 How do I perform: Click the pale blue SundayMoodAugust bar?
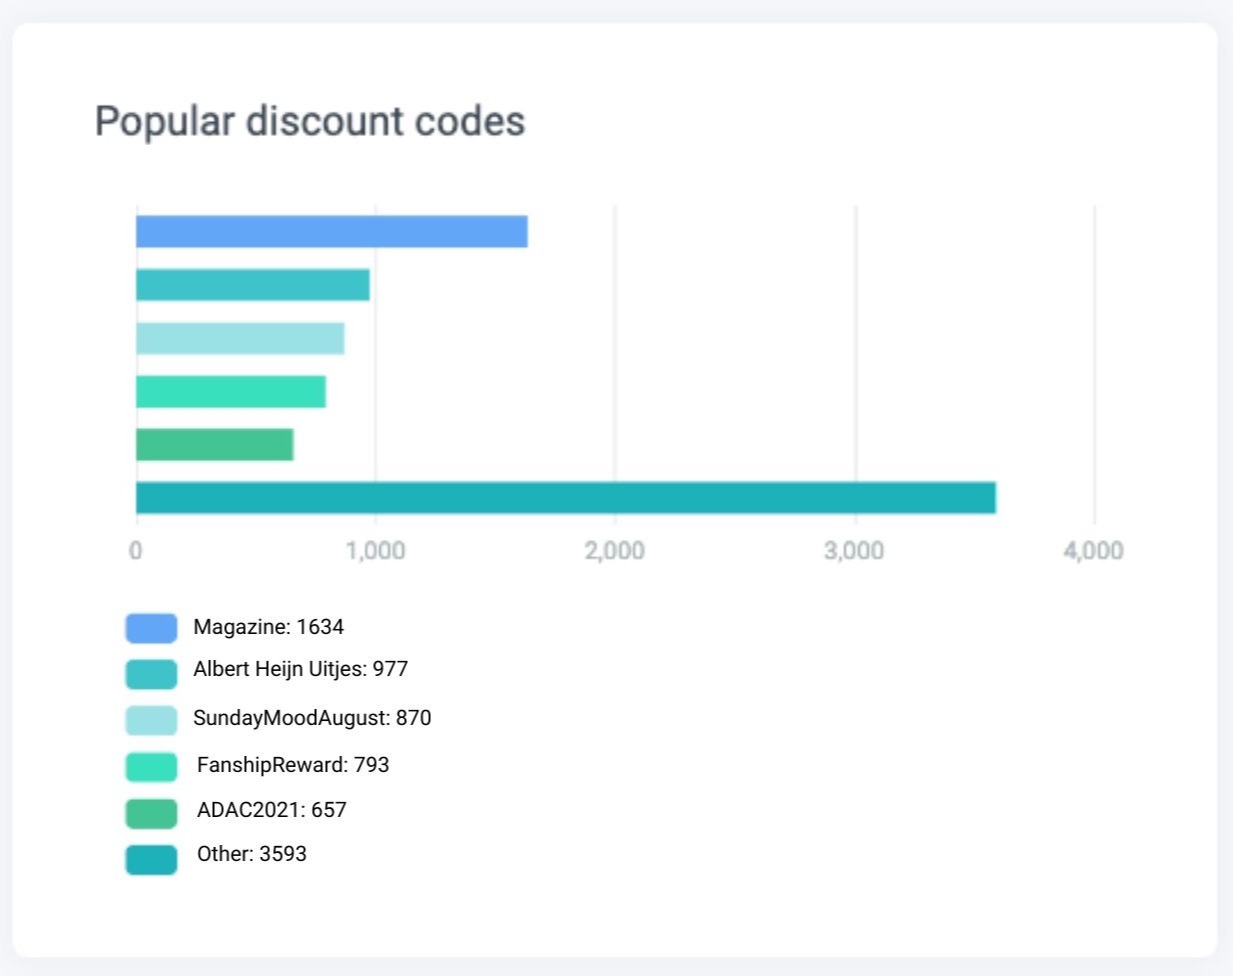(240, 338)
